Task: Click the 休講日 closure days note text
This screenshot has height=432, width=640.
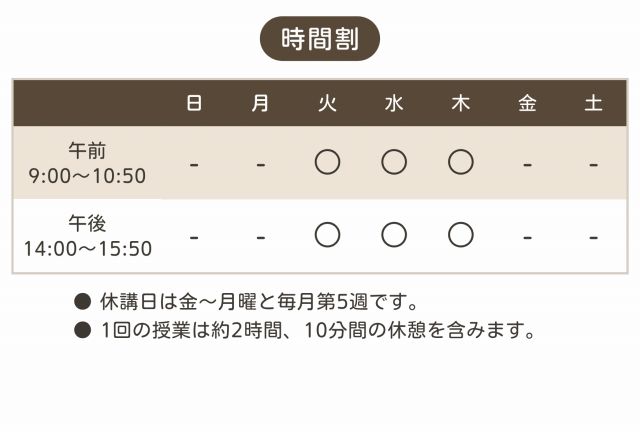Action: (259, 301)
